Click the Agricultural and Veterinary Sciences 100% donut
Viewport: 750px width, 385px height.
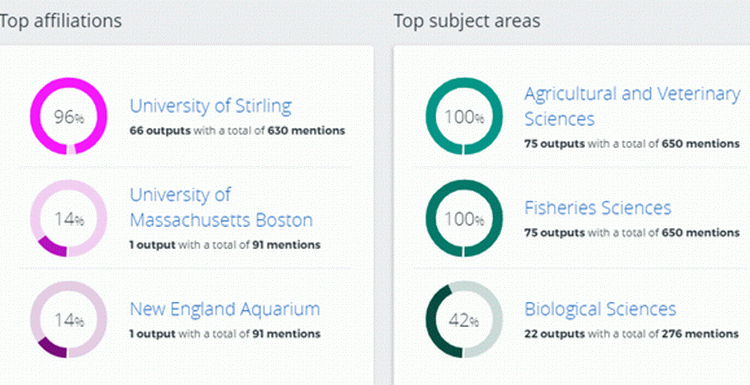[464, 116]
